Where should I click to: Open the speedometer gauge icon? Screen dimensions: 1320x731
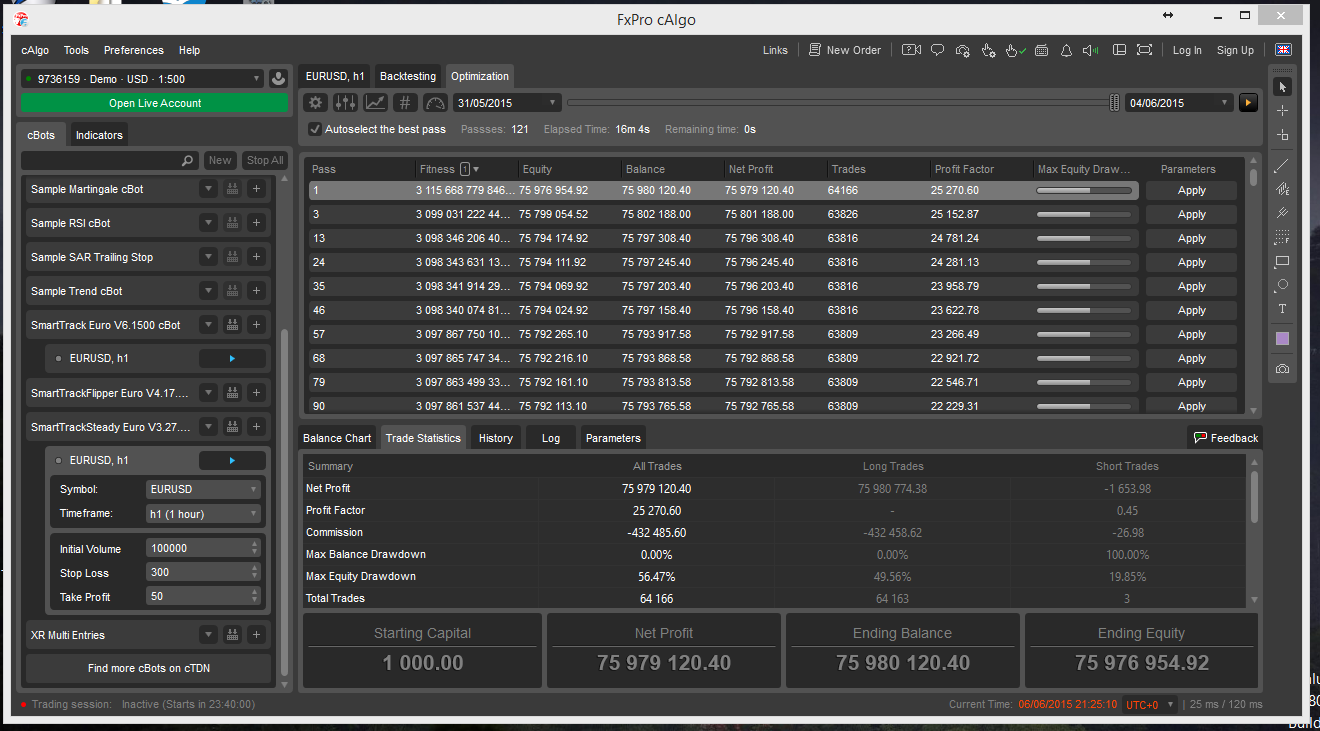point(435,102)
